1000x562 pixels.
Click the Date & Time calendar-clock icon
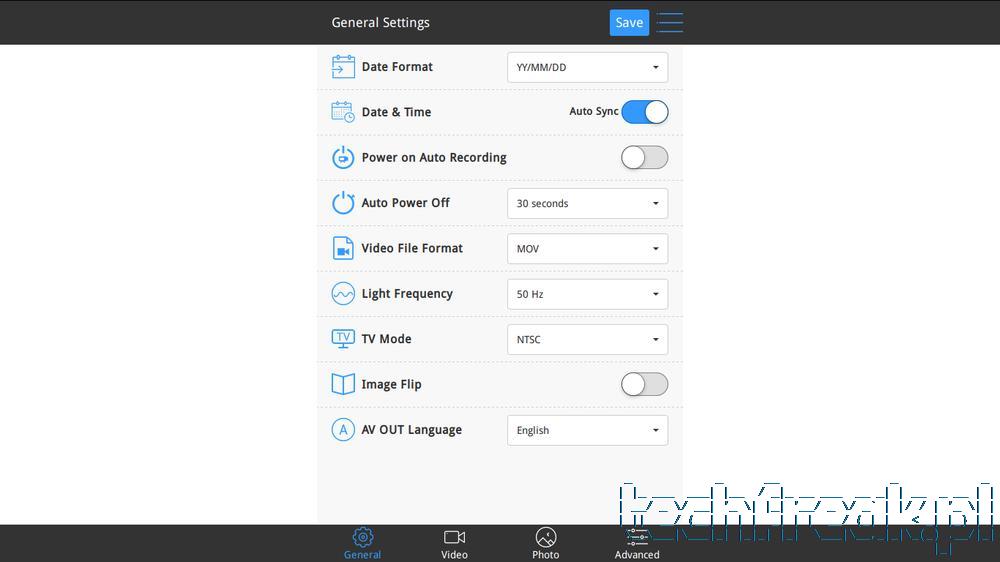tap(343, 112)
